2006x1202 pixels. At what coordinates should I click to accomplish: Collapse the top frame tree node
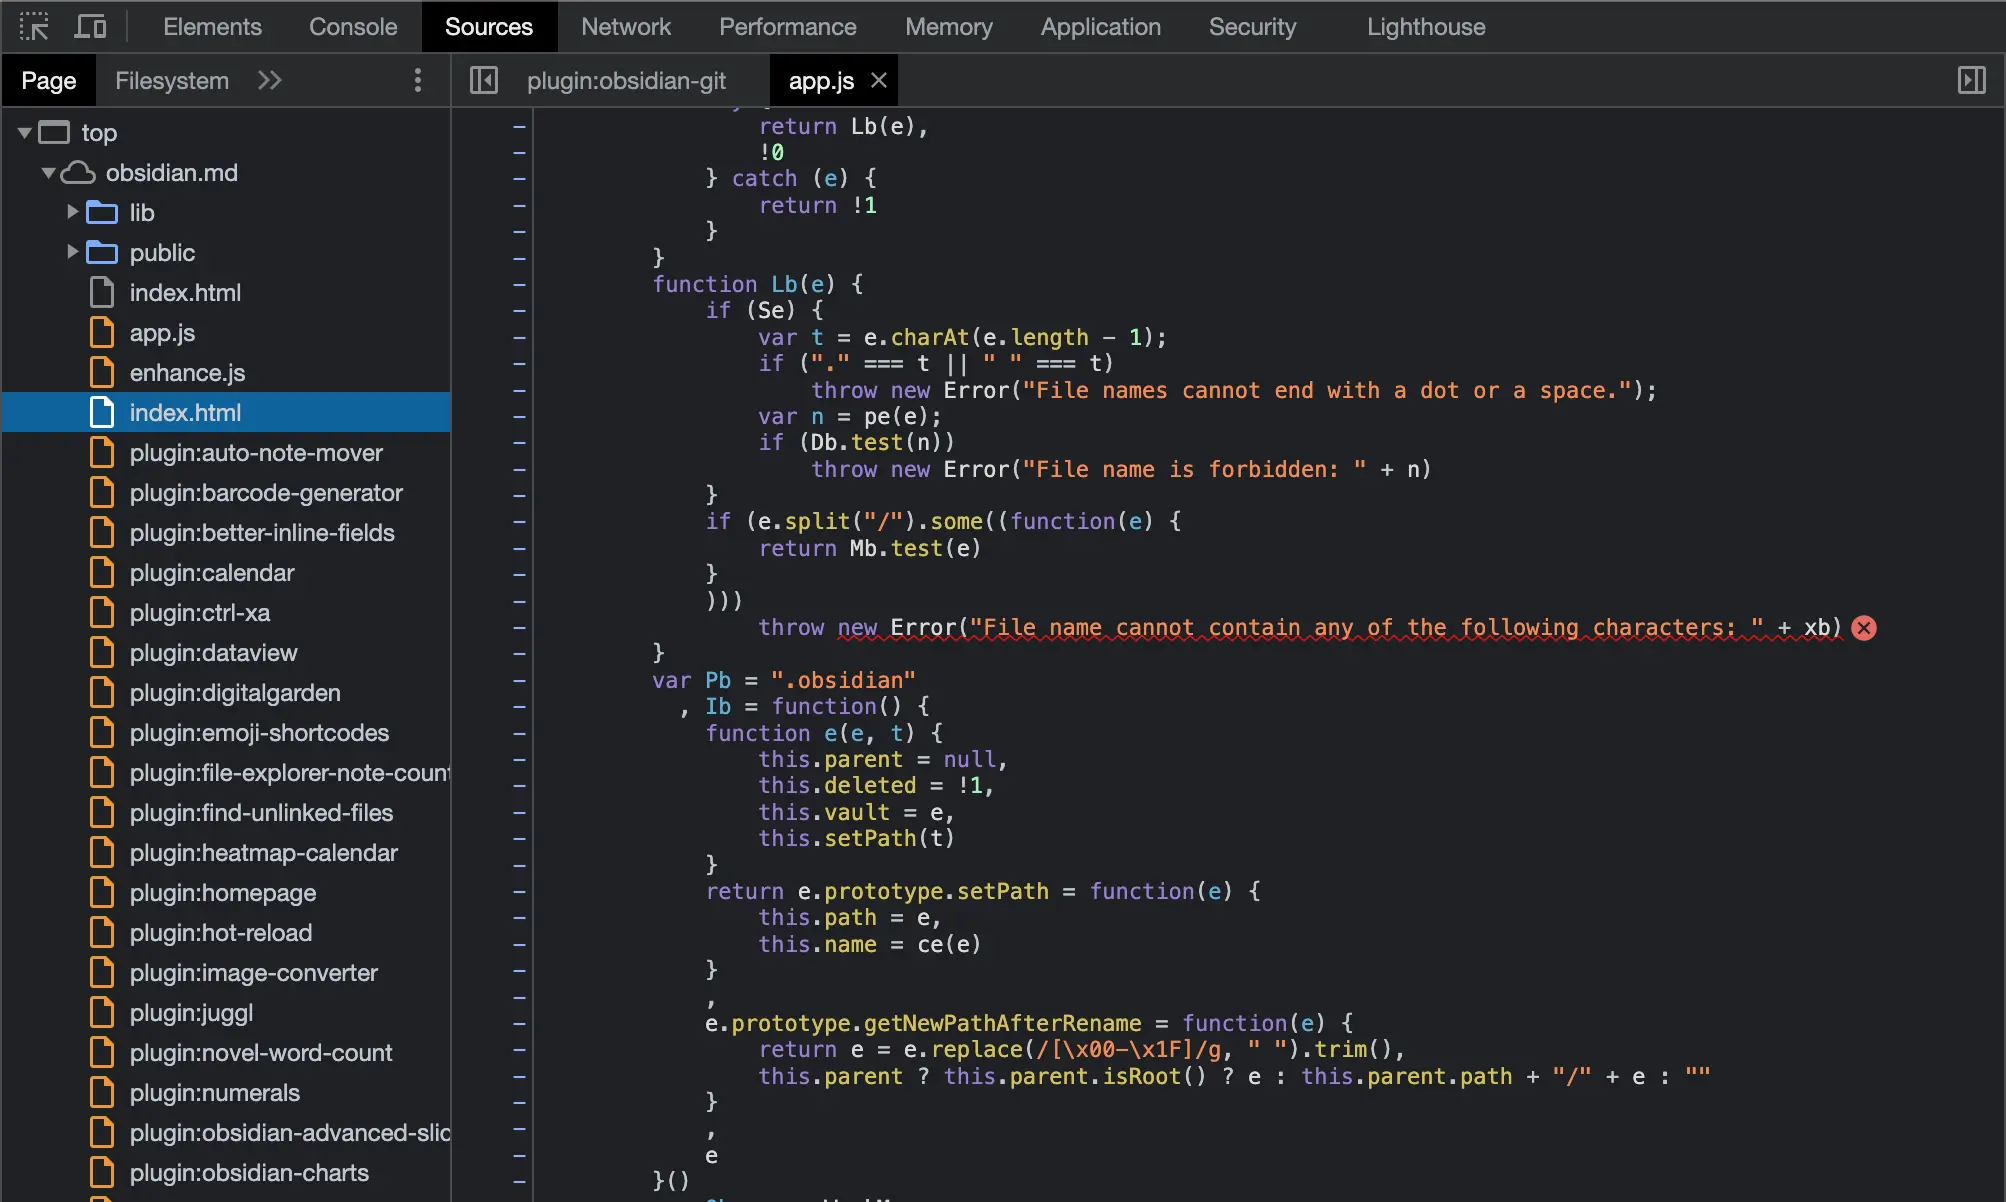[x=24, y=132]
